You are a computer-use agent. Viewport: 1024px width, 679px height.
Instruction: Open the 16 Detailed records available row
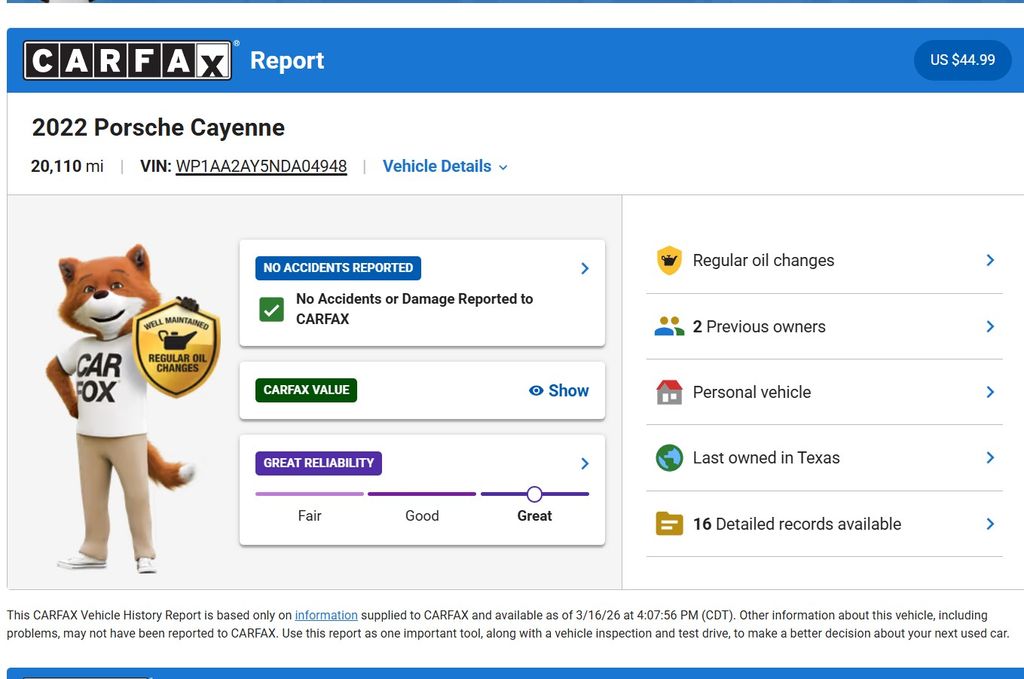coord(824,524)
